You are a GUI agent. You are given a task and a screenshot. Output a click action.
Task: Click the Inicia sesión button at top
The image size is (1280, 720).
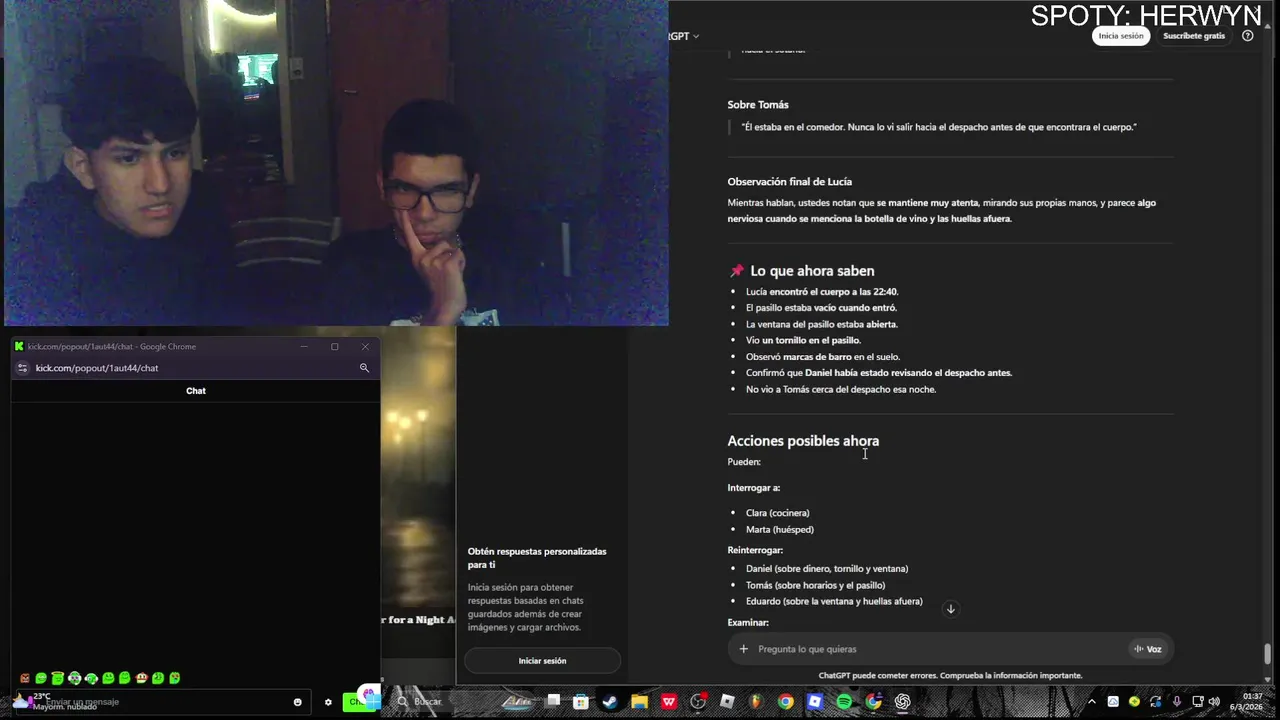click(1121, 36)
